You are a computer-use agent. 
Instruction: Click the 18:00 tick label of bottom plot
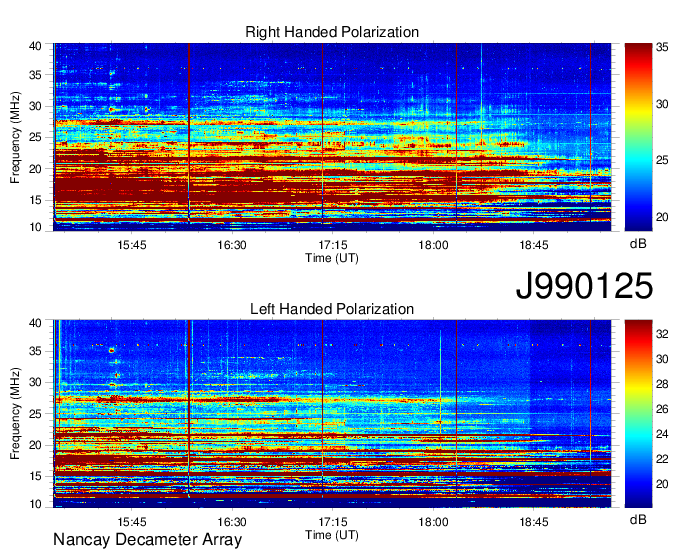(433, 522)
